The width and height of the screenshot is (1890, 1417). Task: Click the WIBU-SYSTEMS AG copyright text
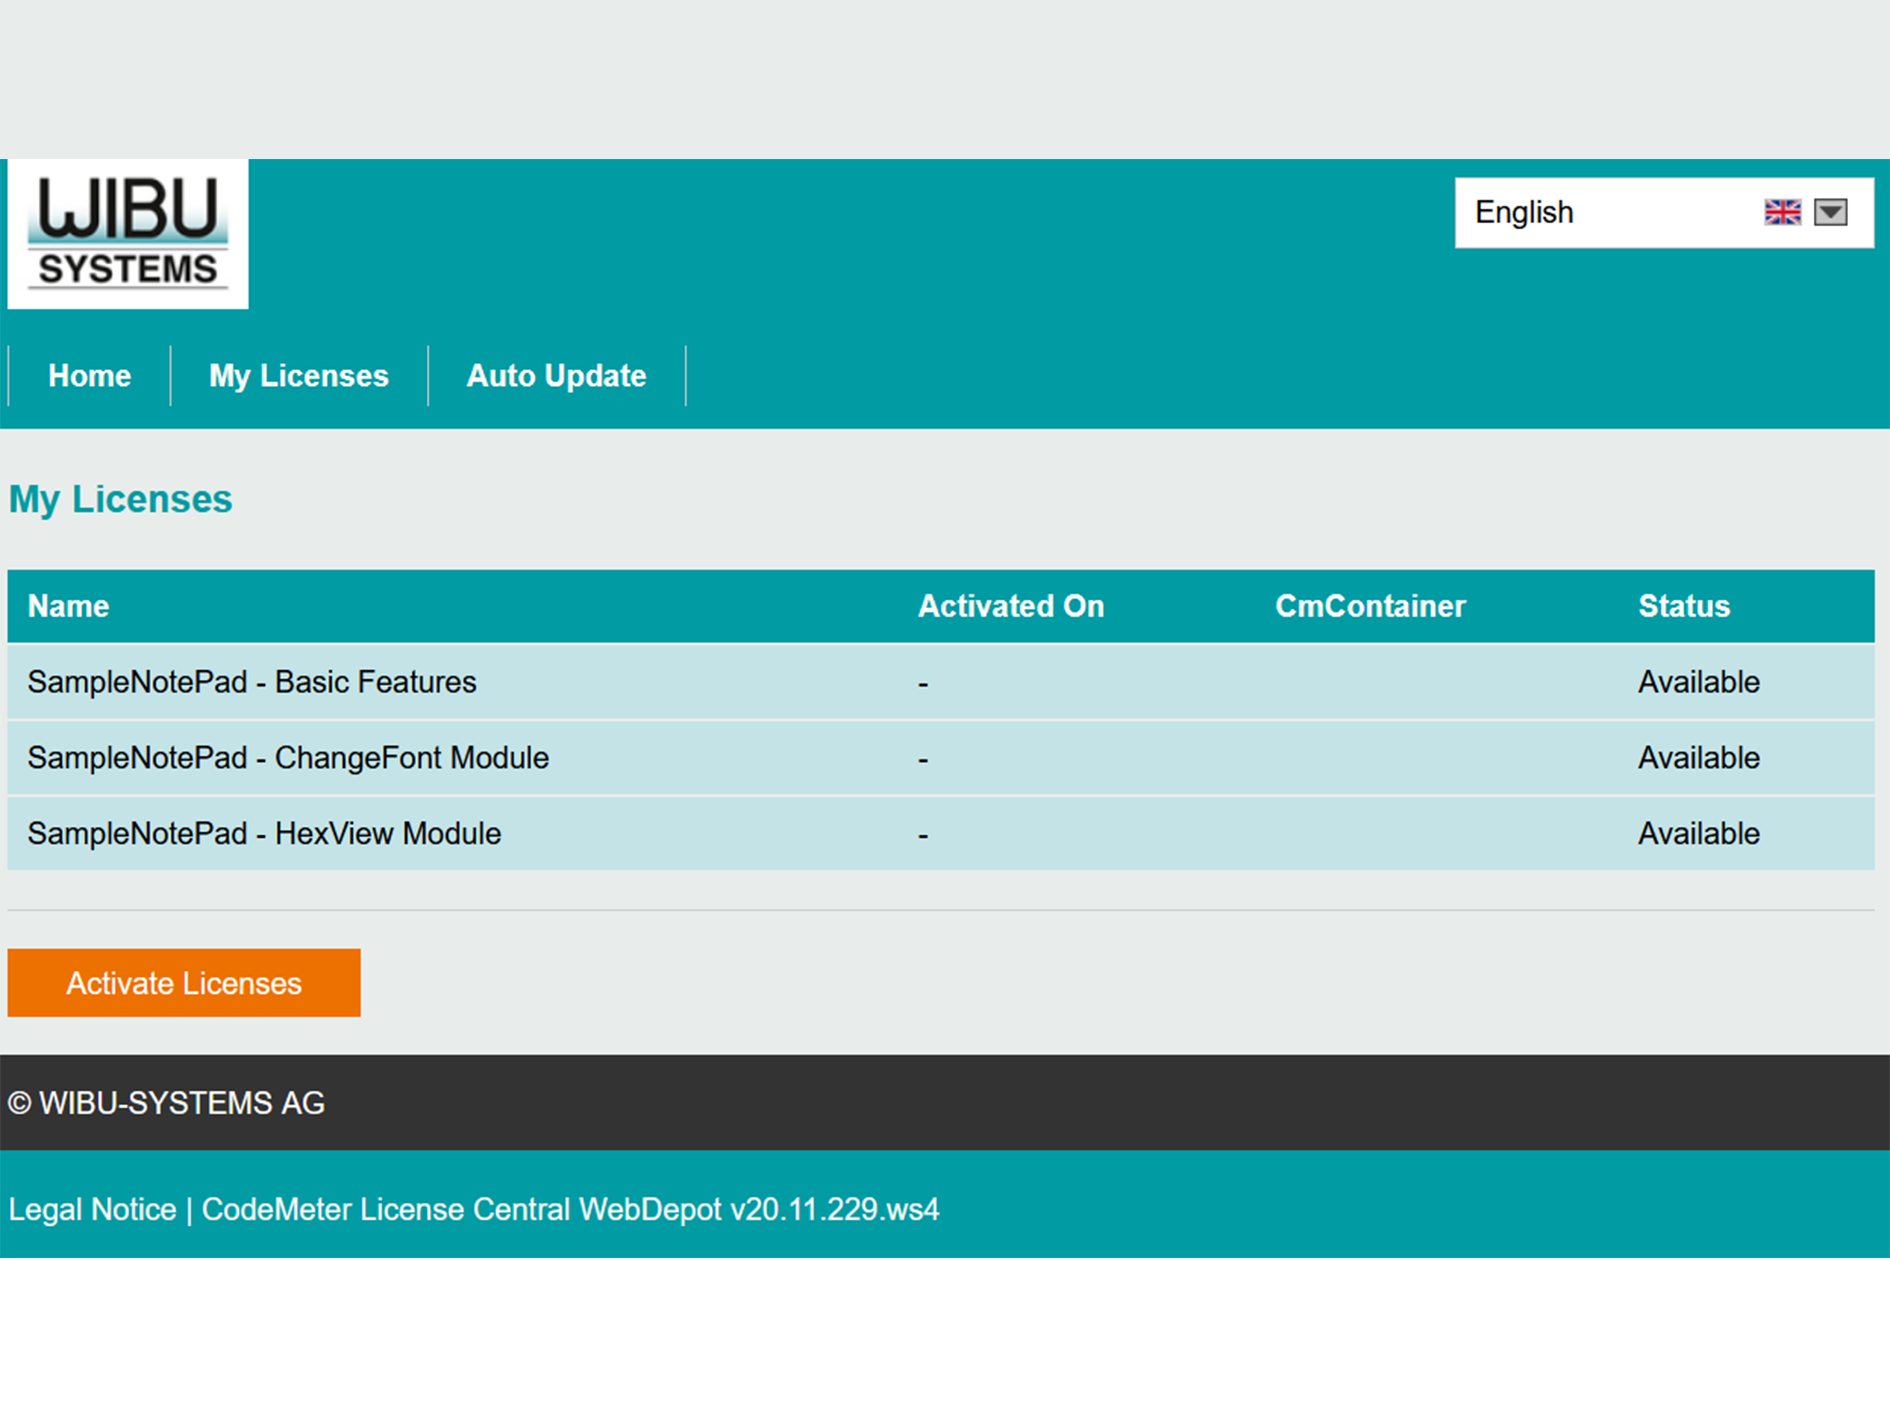coord(166,1103)
